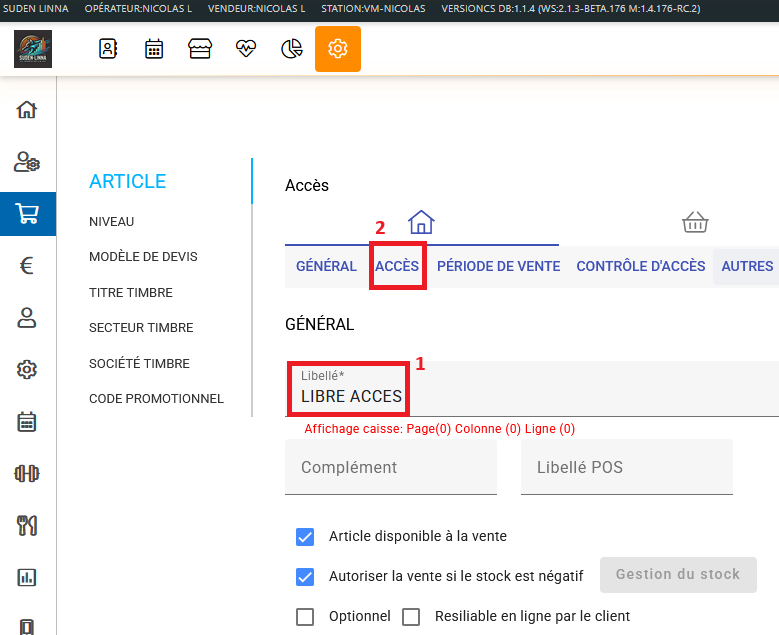Uncheck Article disponible à la vente
Viewport: 779px width, 635px height.
306,536
